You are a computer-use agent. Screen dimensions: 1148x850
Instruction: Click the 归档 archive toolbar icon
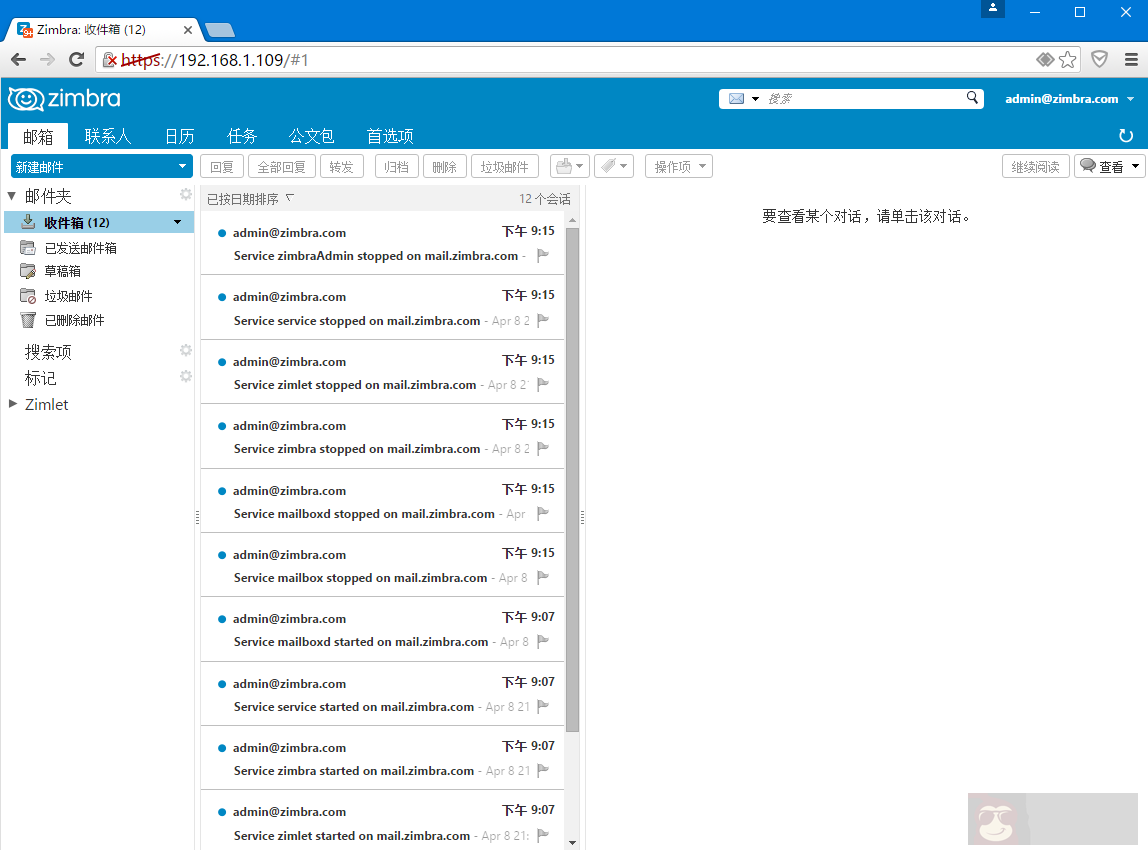pos(395,166)
